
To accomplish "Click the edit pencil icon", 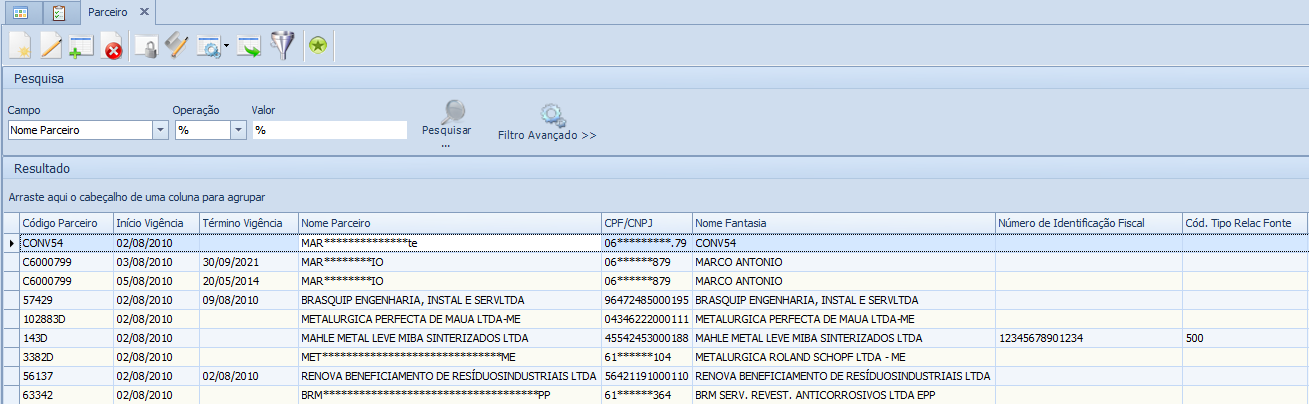I will (50, 46).
